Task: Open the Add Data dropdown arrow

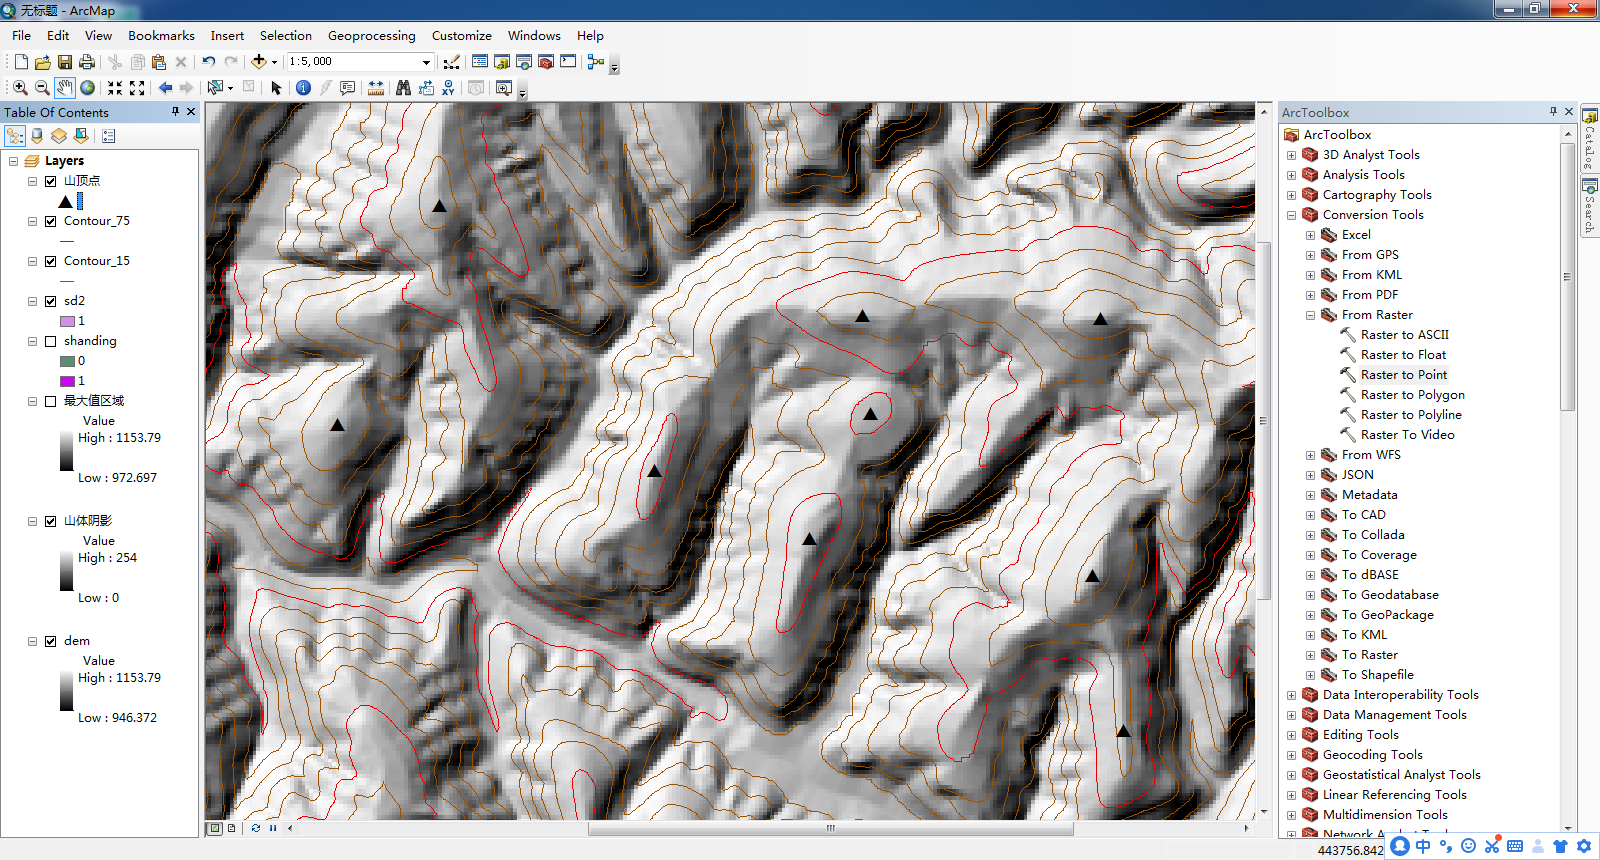Action: click(x=274, y=62)
